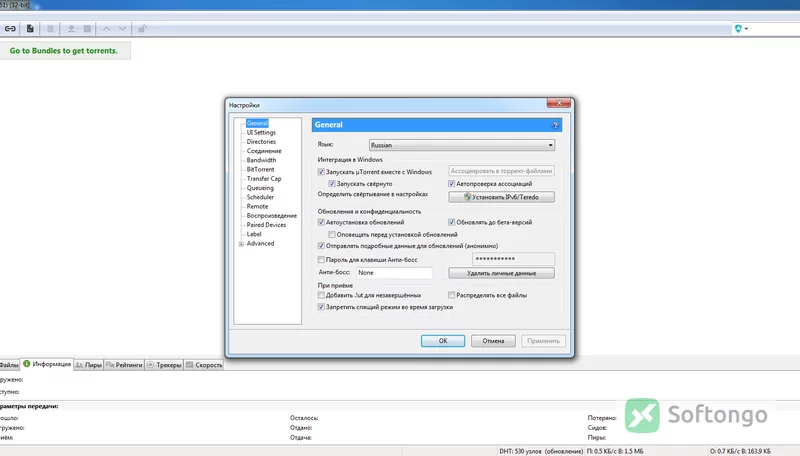Viewport: 800px width, 456px height.
Task: Select Remote in settings tree
Action: click(x=257, y=207)
